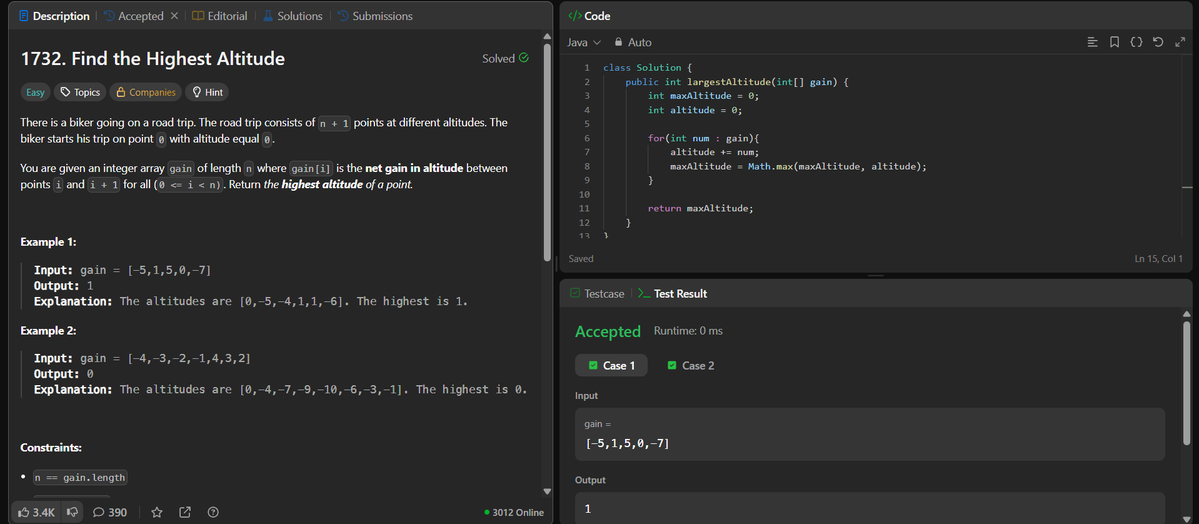Viewport: 1199px width, 524px height.
Task: Upvote the problem with thumbs up
Action: tap(36, 512)
